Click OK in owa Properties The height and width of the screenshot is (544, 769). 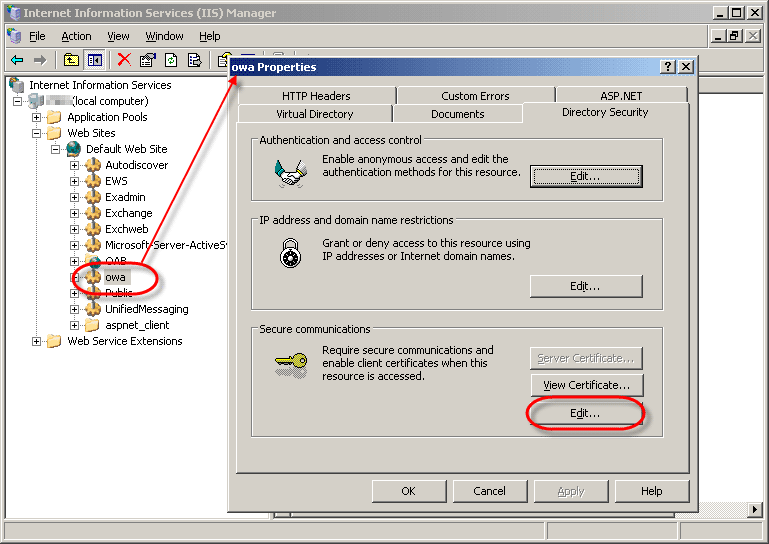pos(409,491)
